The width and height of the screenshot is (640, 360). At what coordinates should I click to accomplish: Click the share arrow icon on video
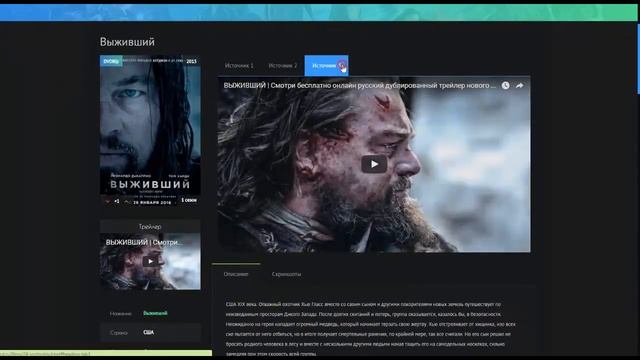[519, 85]
